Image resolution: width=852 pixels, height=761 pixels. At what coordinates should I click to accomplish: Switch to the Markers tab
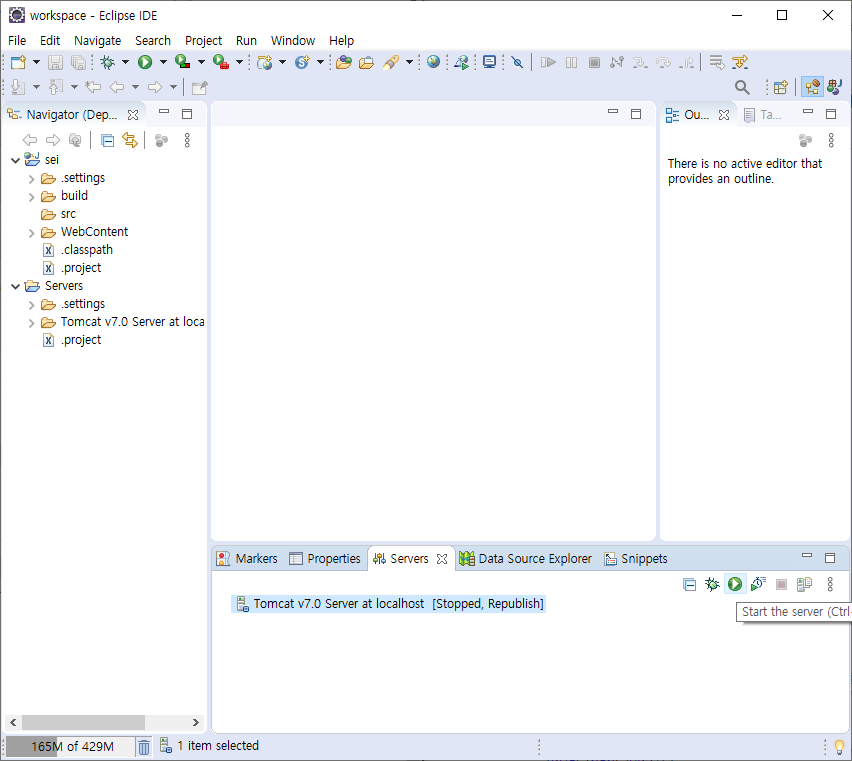coord(247,558)
